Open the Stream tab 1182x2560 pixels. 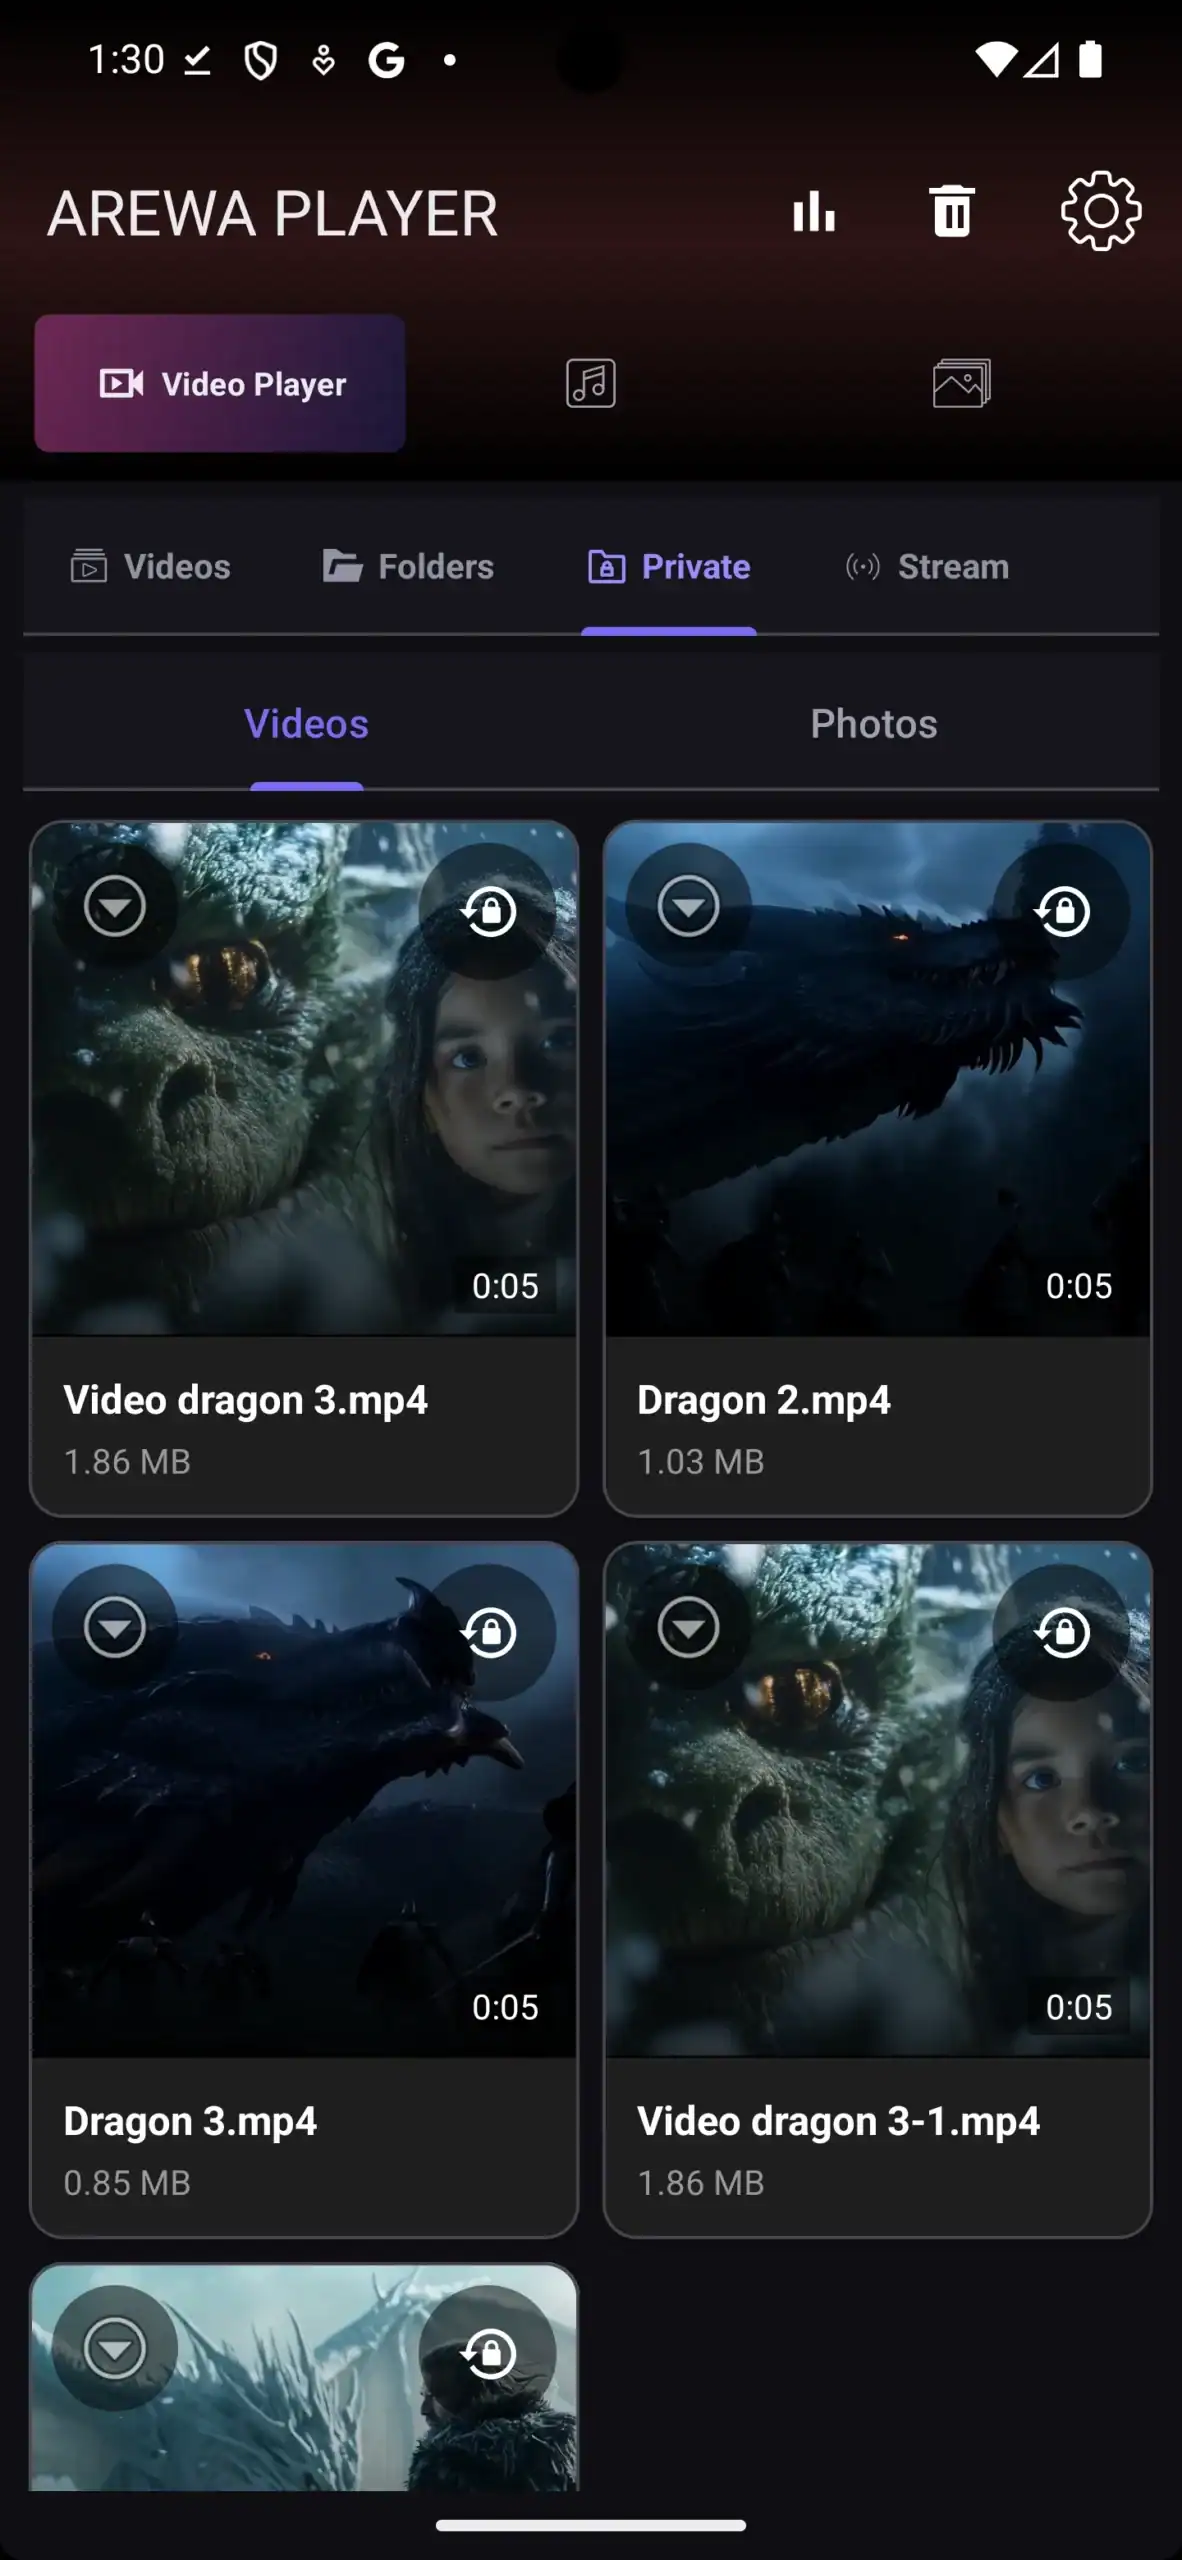[927, 567]
